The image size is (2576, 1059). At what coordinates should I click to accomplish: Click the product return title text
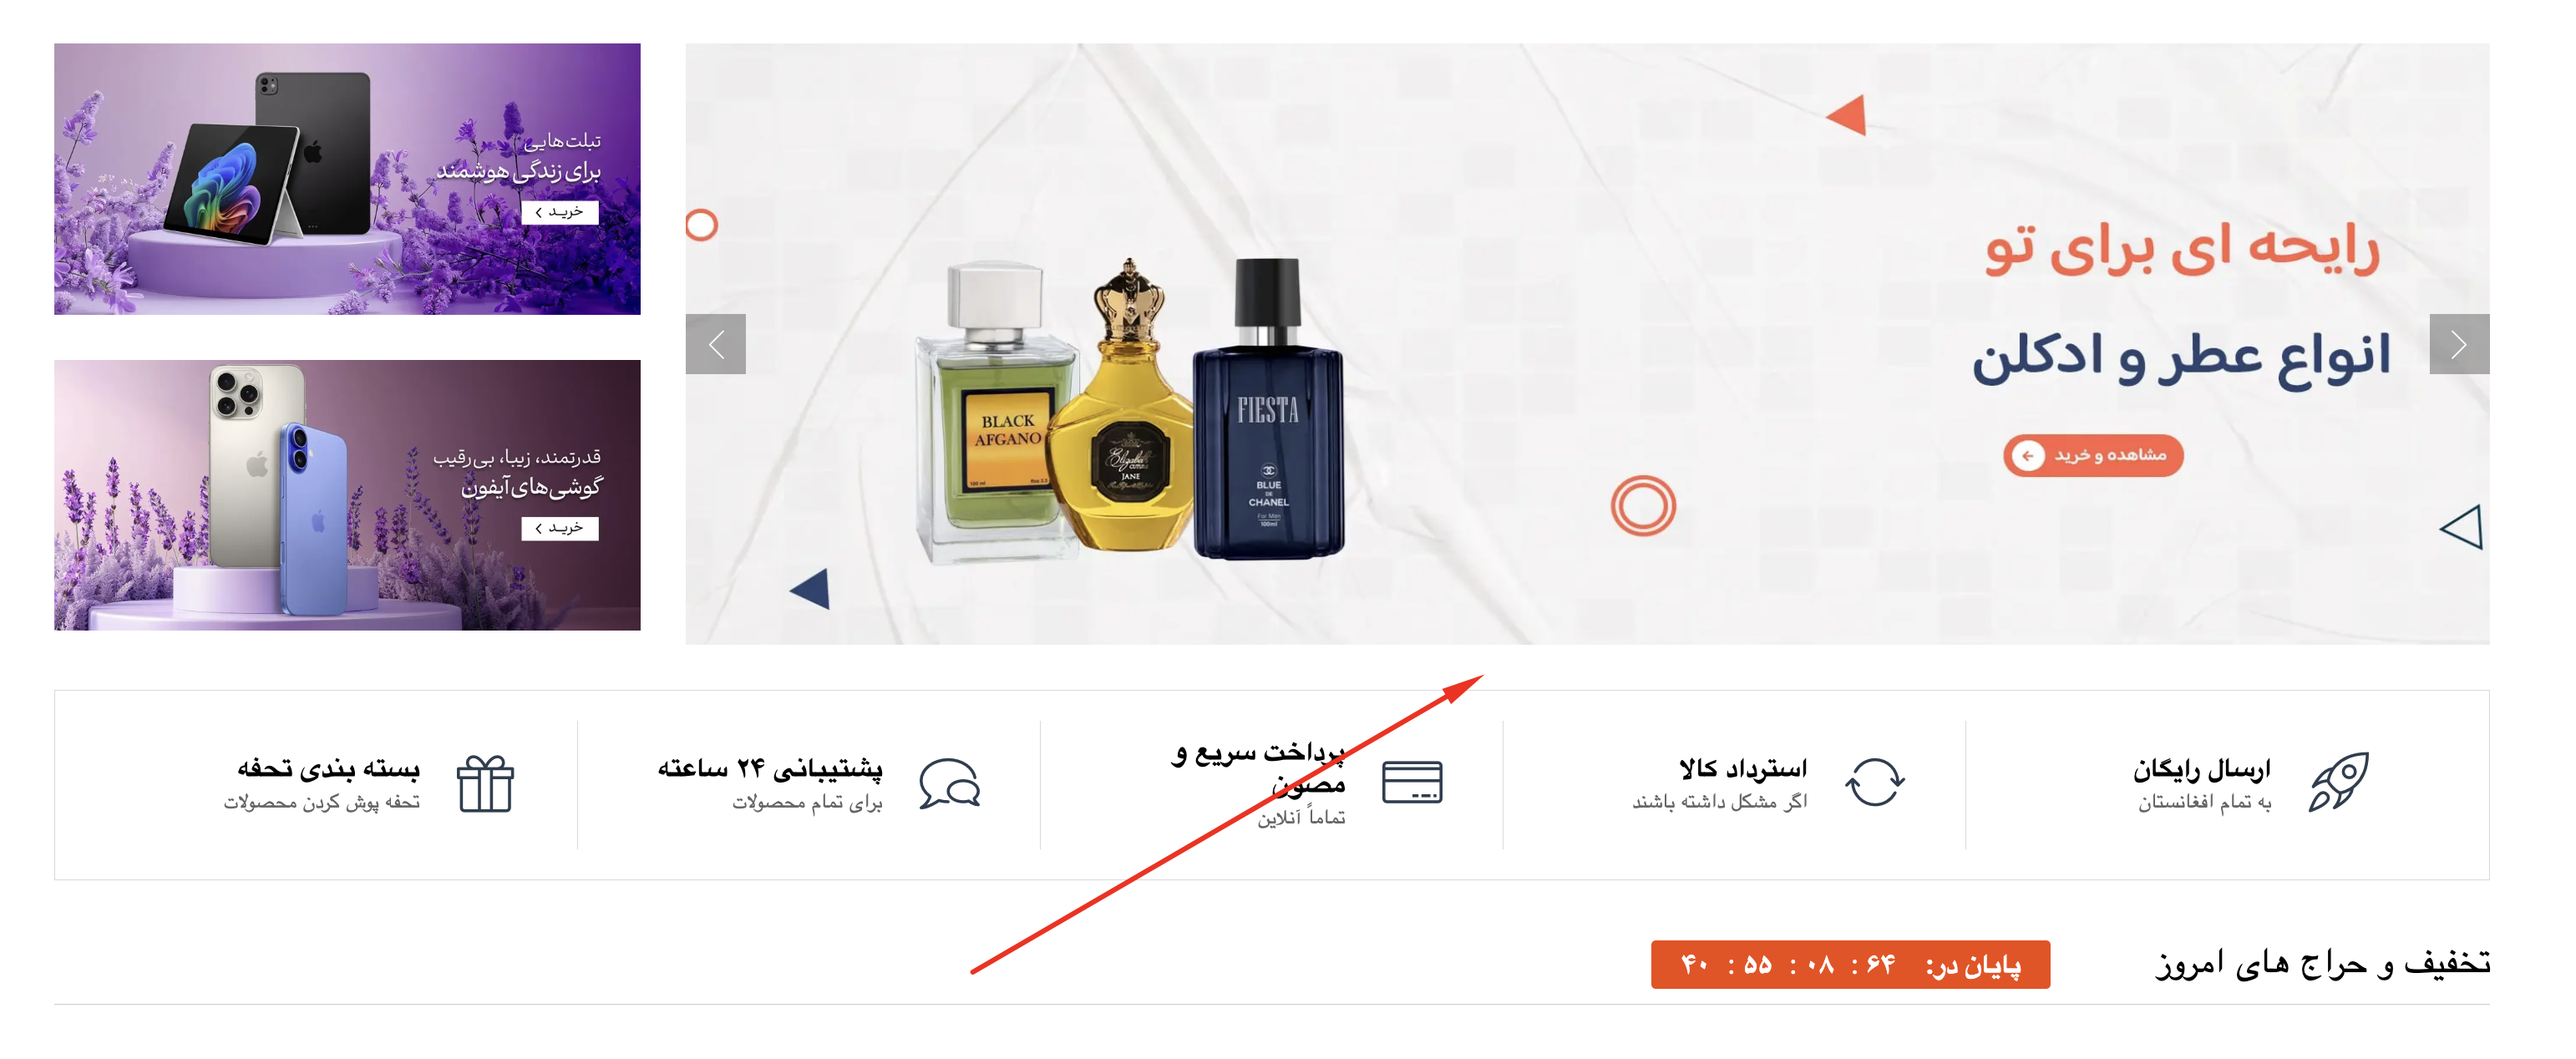pos(1743,769)
